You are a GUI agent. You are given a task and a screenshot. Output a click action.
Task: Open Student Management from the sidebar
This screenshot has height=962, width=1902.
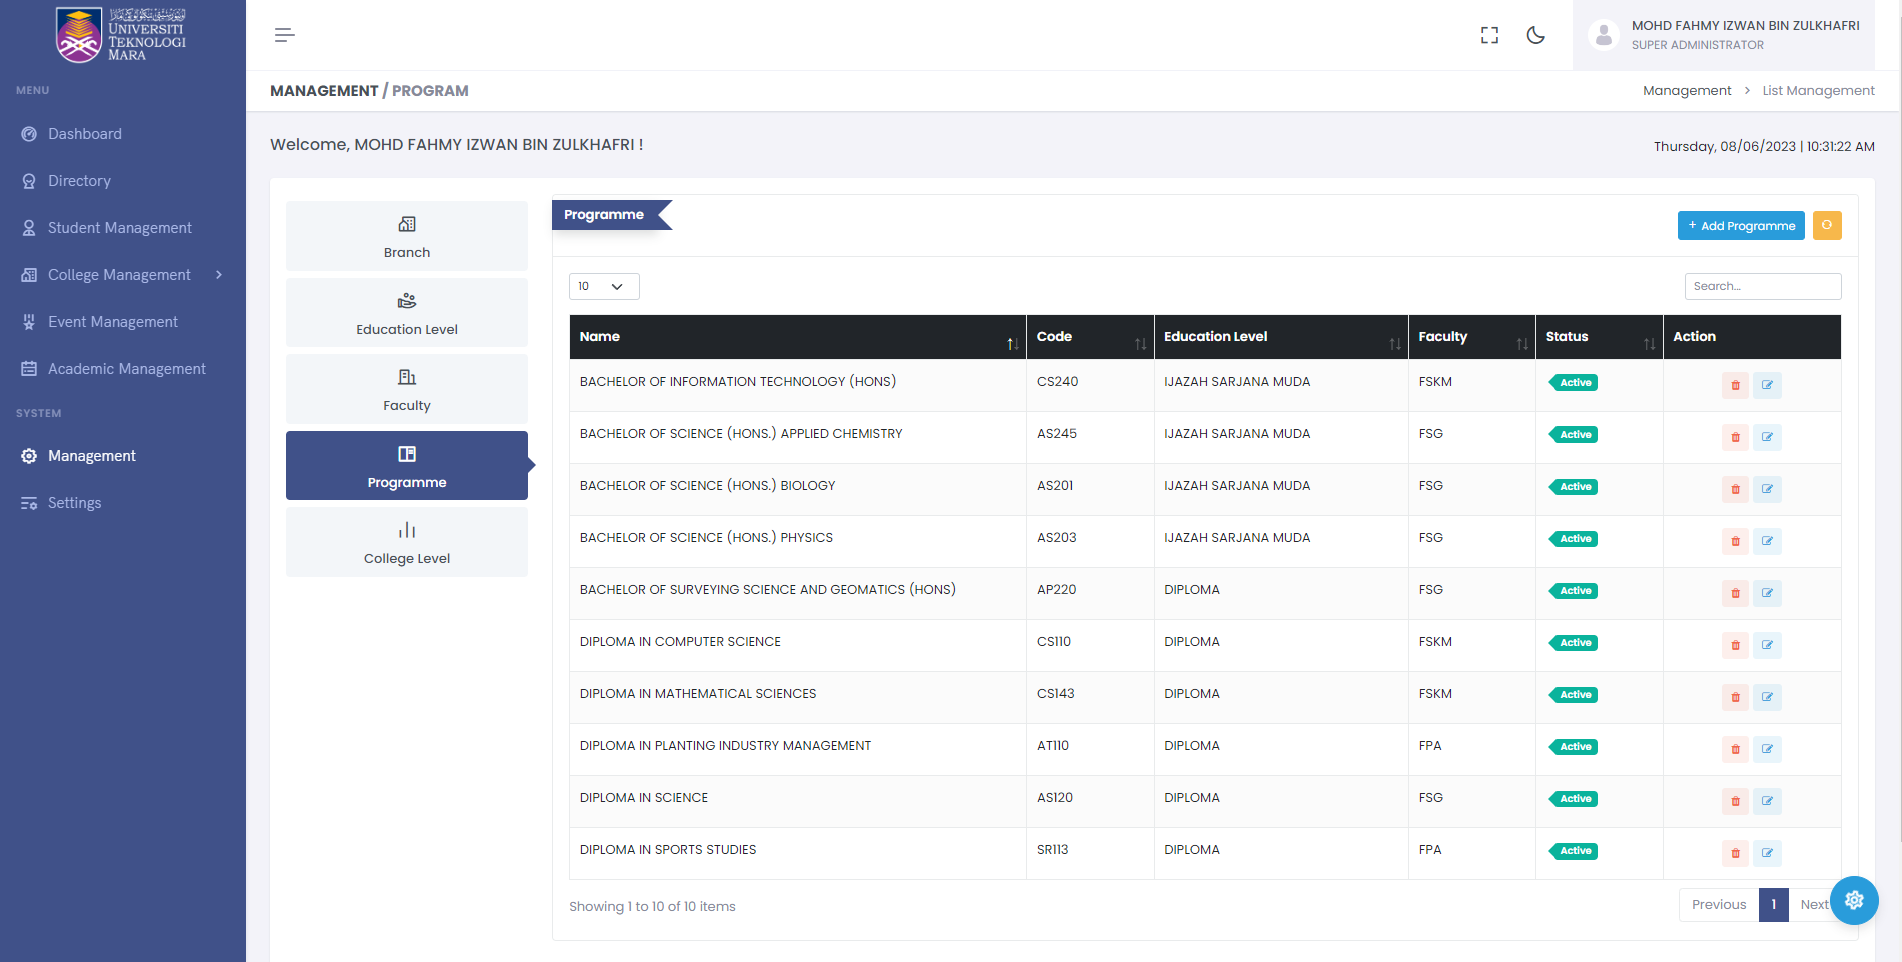[x=119, y=228]
